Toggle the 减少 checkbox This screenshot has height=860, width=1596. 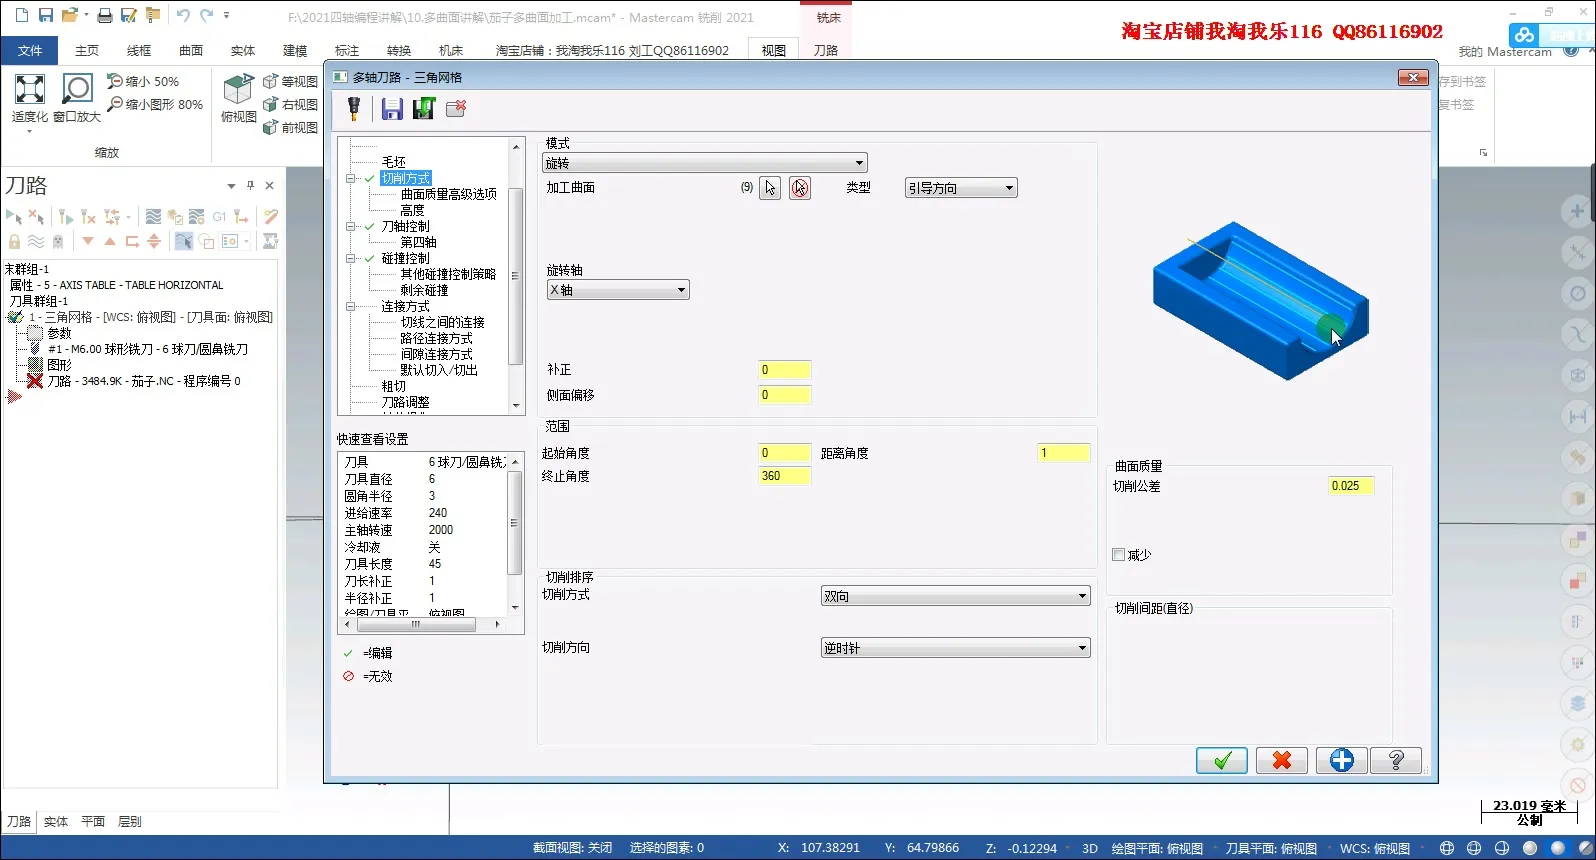pos(1119,555)
